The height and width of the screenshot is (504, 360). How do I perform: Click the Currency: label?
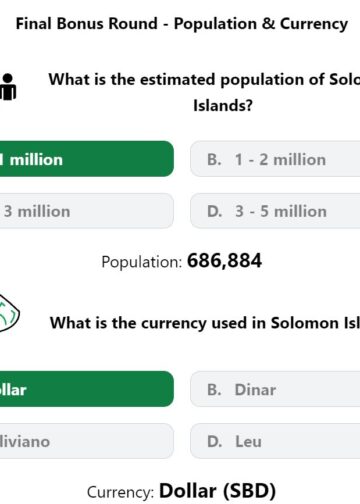[121, 492]
